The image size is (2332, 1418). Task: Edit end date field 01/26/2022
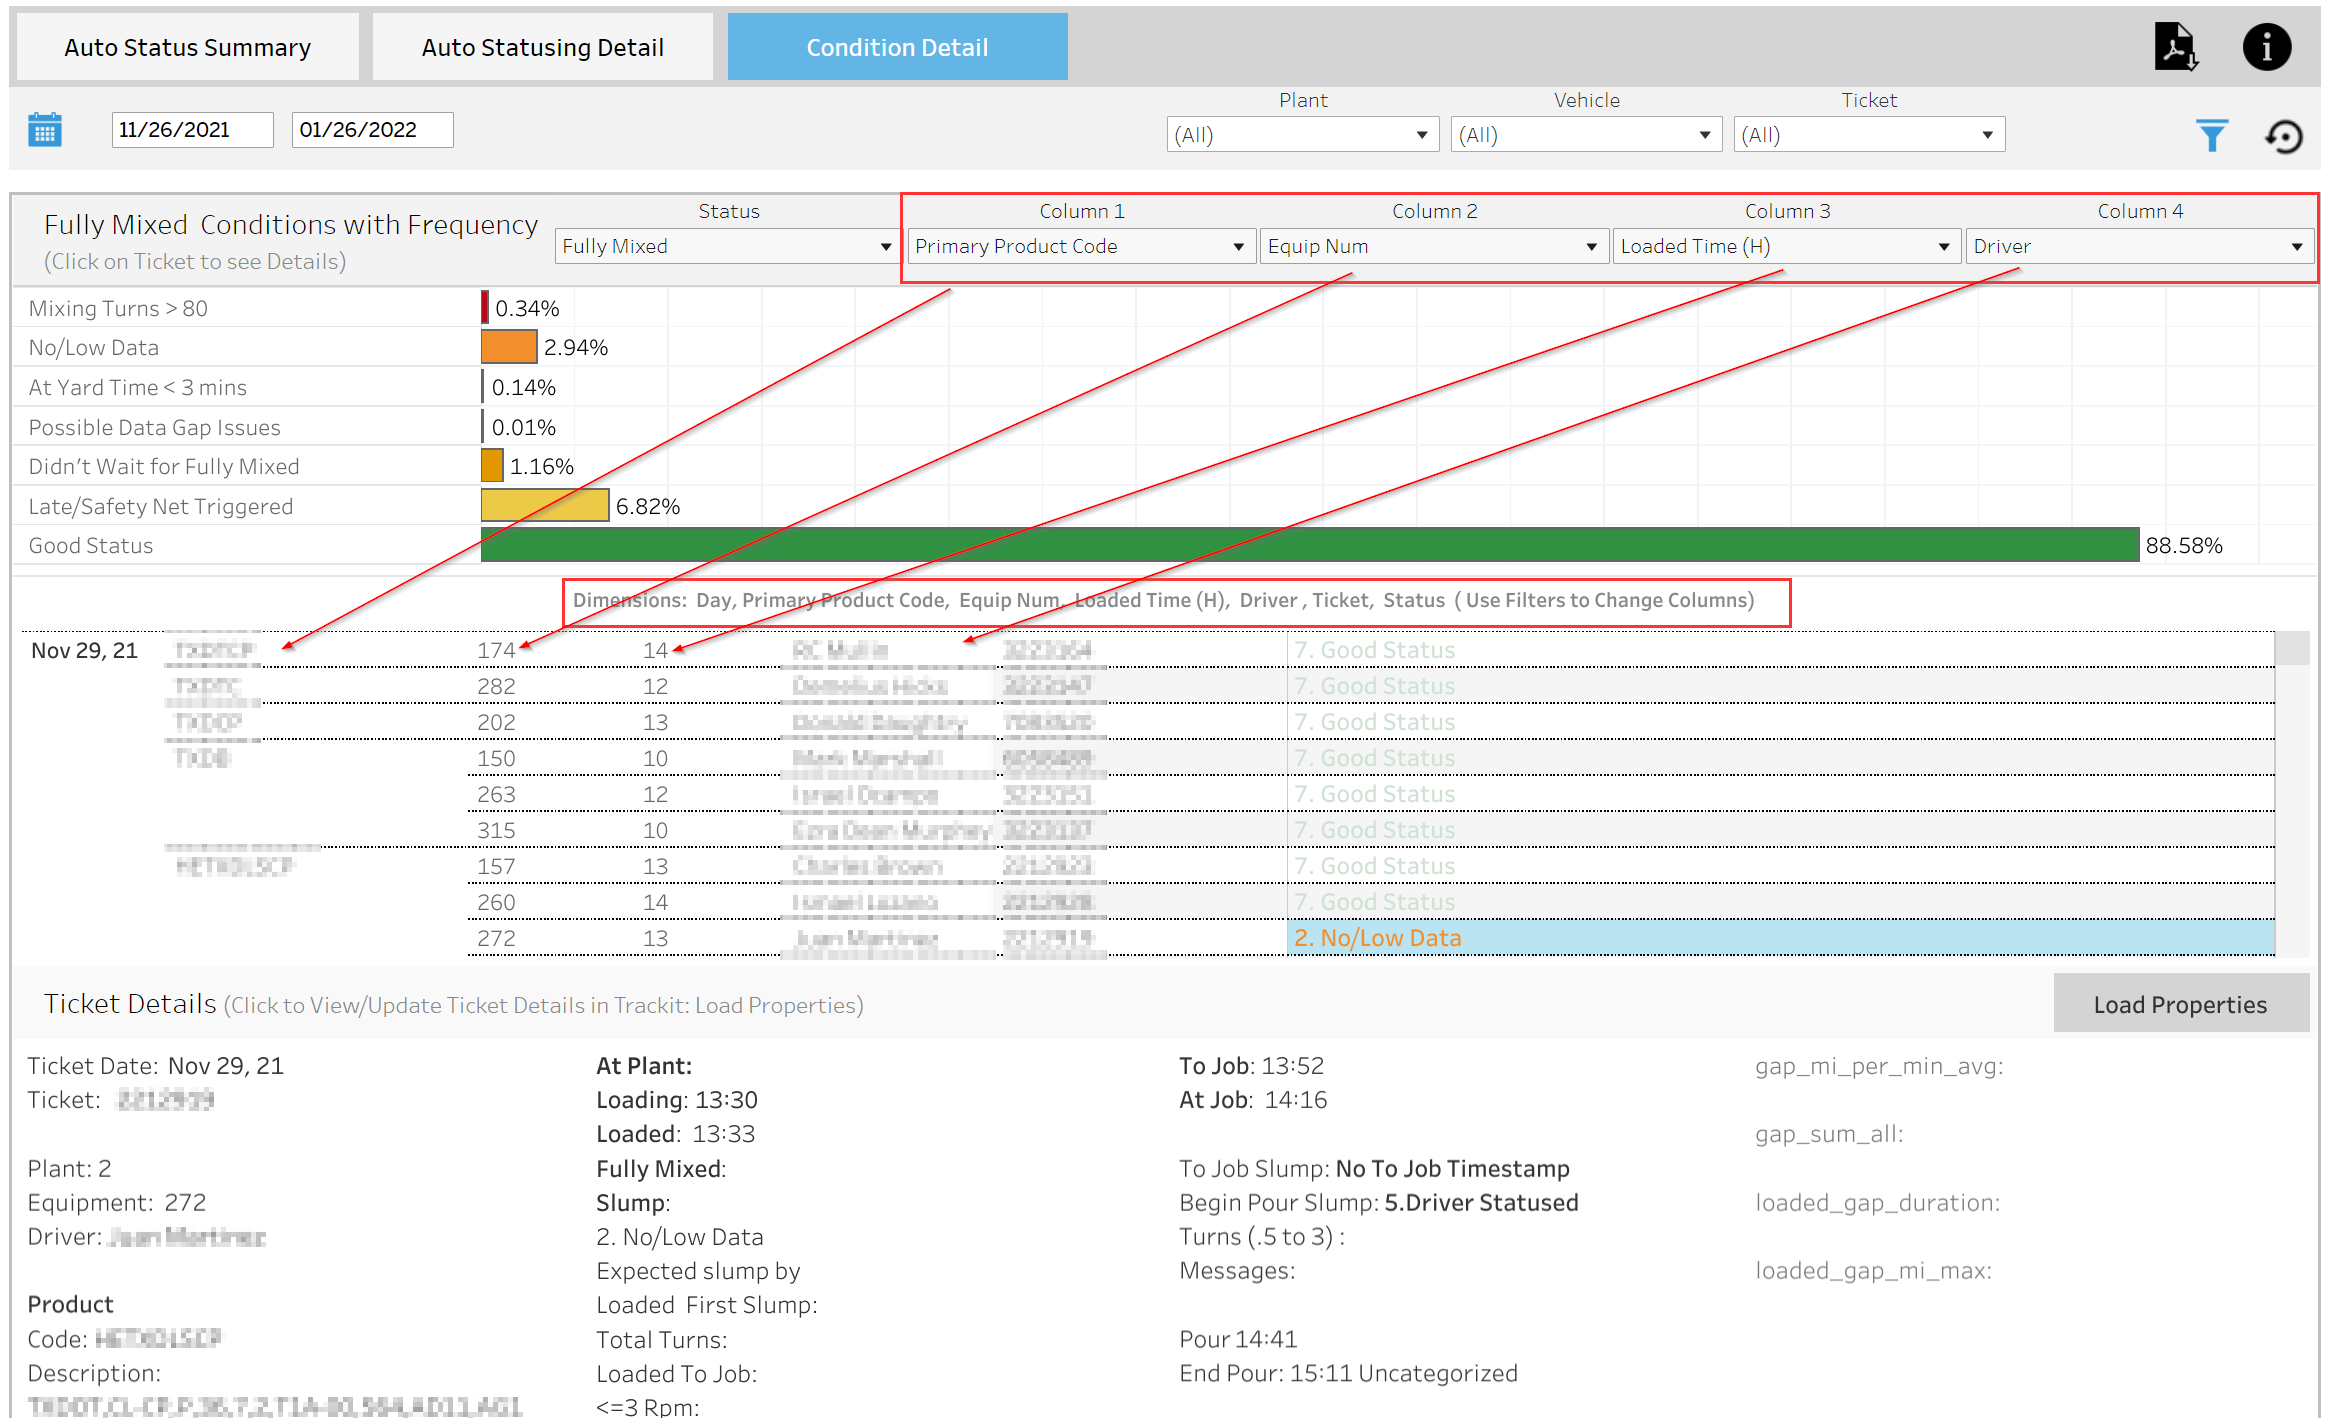(x=372, y=130)
